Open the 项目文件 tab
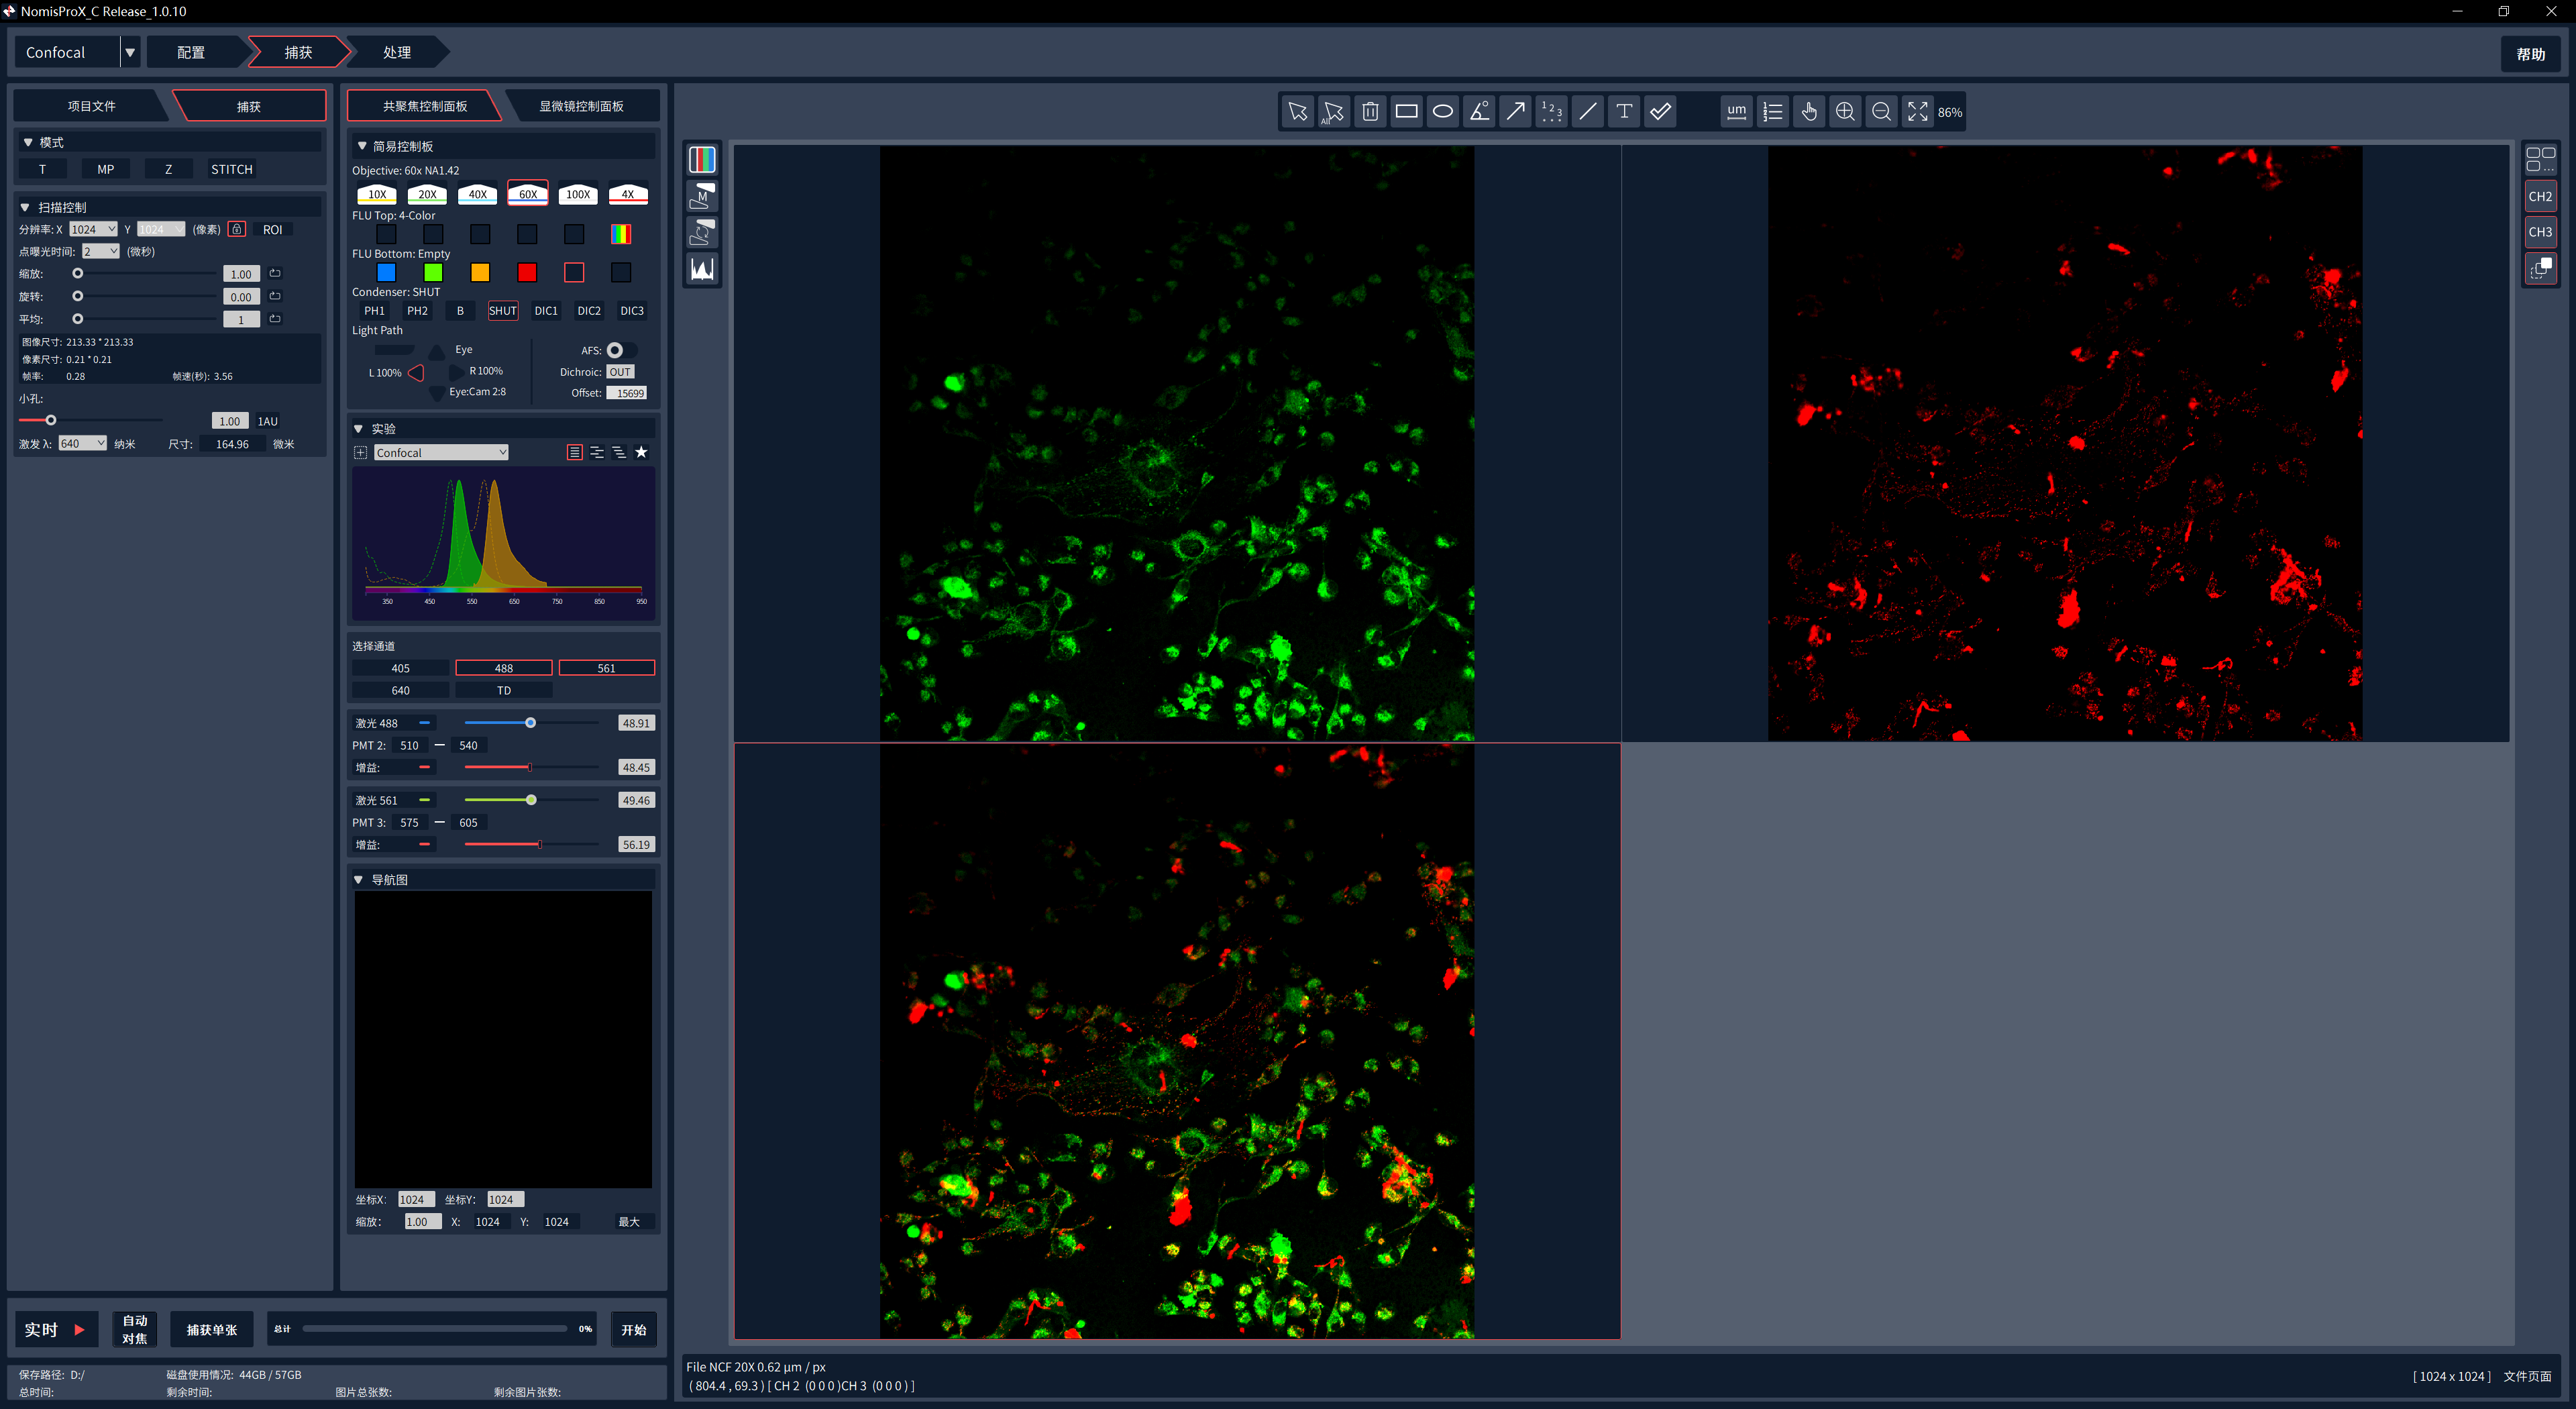This screenshot has height=1409, width=2576. [91, 106]
